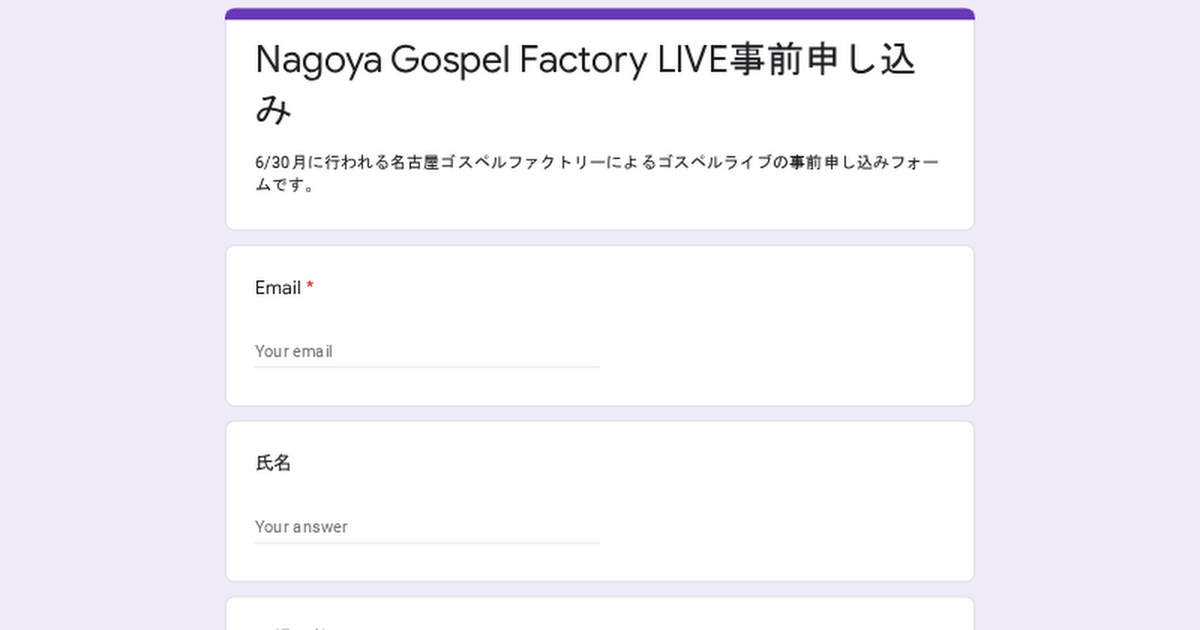Select the Email question card's blank area
Screen dimensions: 1200x630
click(x=780, y=330)
